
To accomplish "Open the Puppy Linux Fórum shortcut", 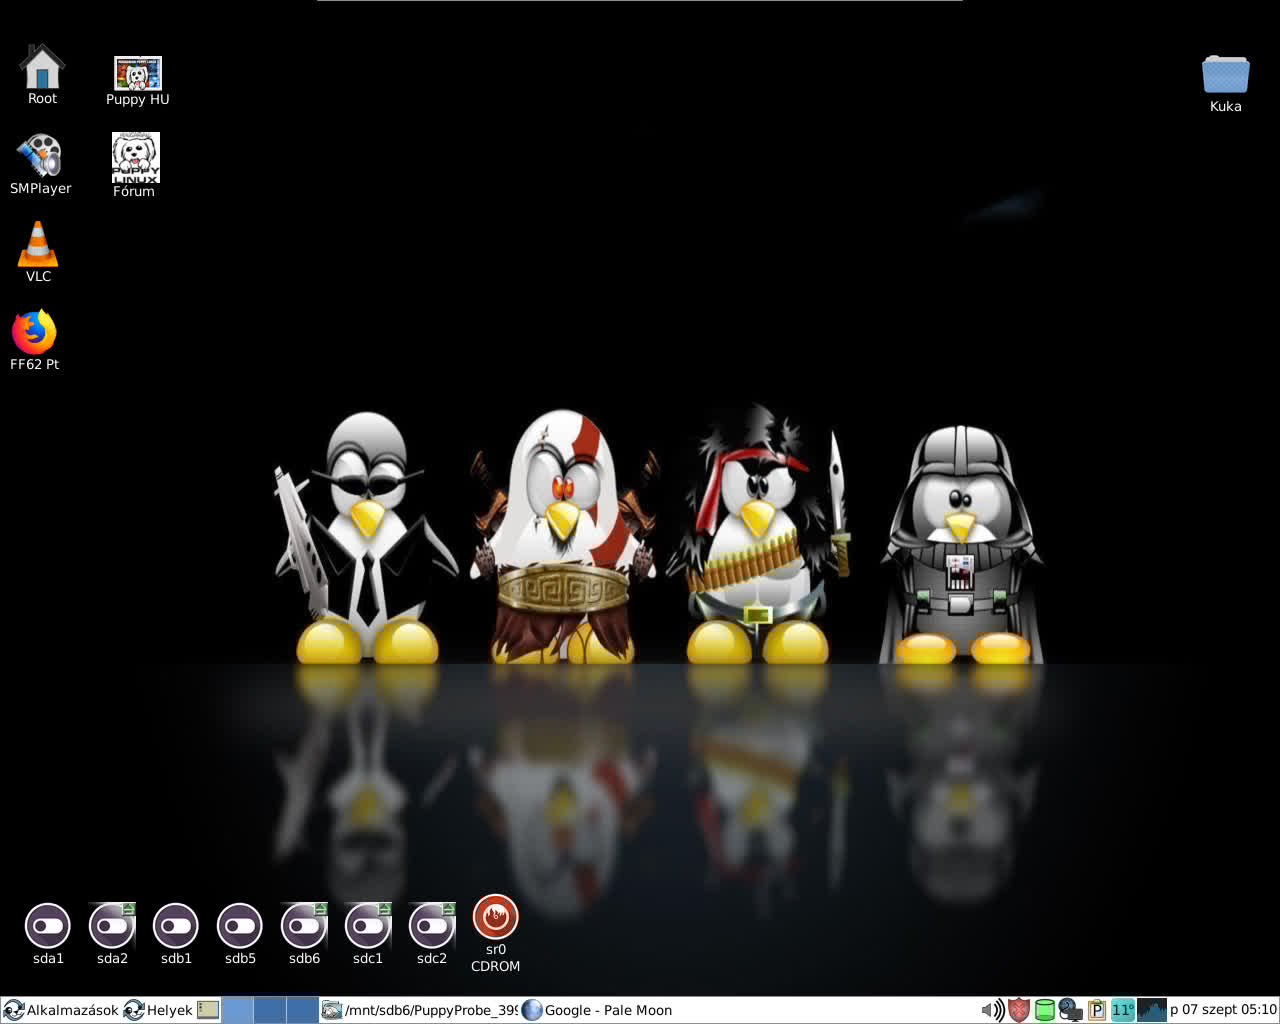I will [135, 158].
